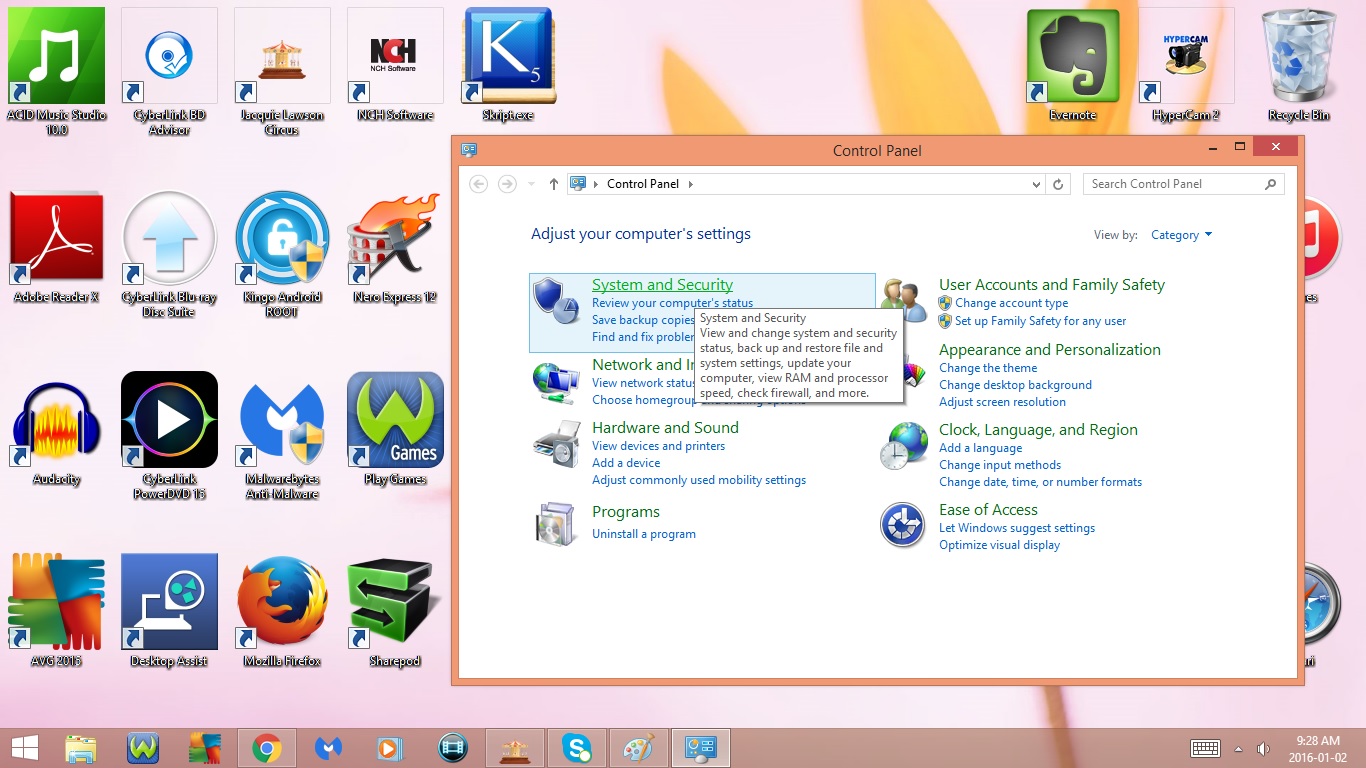Viewport: 1366px width, 768px height.
Task: Open Review your computer's status link
Action: tap(672, 303)
